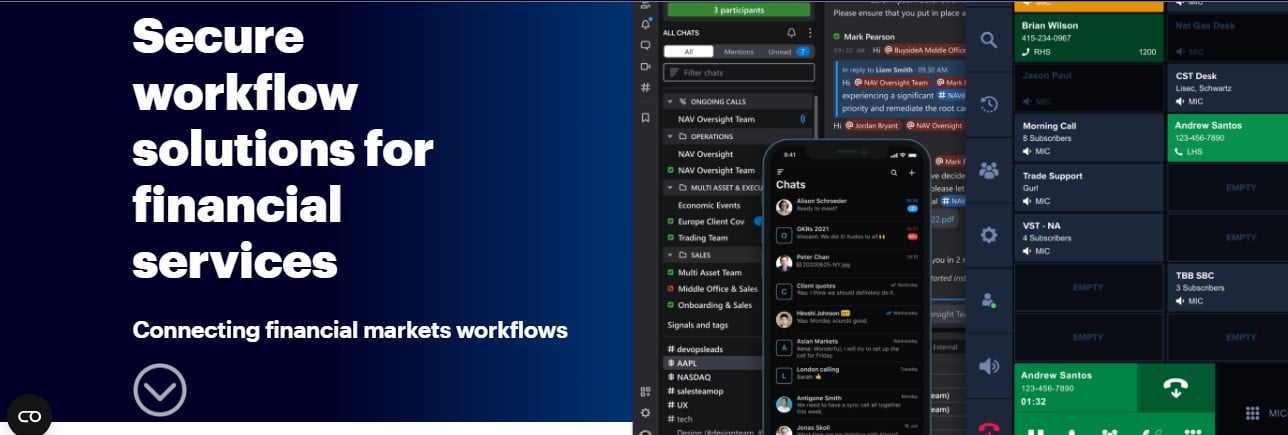Click the Filter chats input field
Screen dimensions: 1288x435
click(745, 72)
